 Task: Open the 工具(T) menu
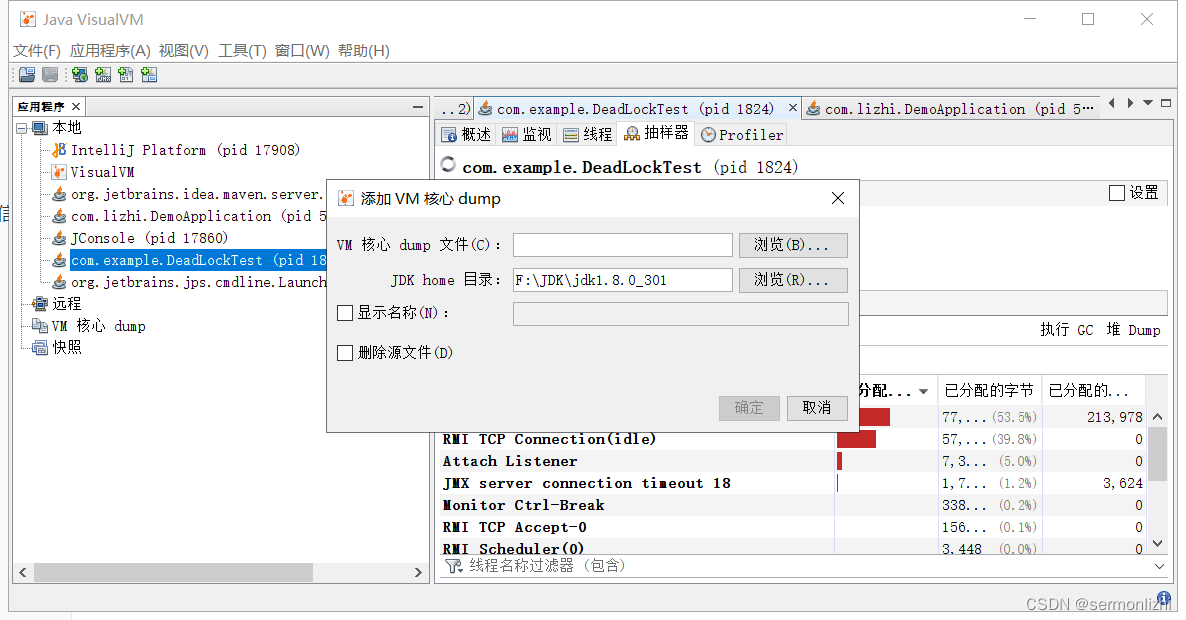[242, 51]
